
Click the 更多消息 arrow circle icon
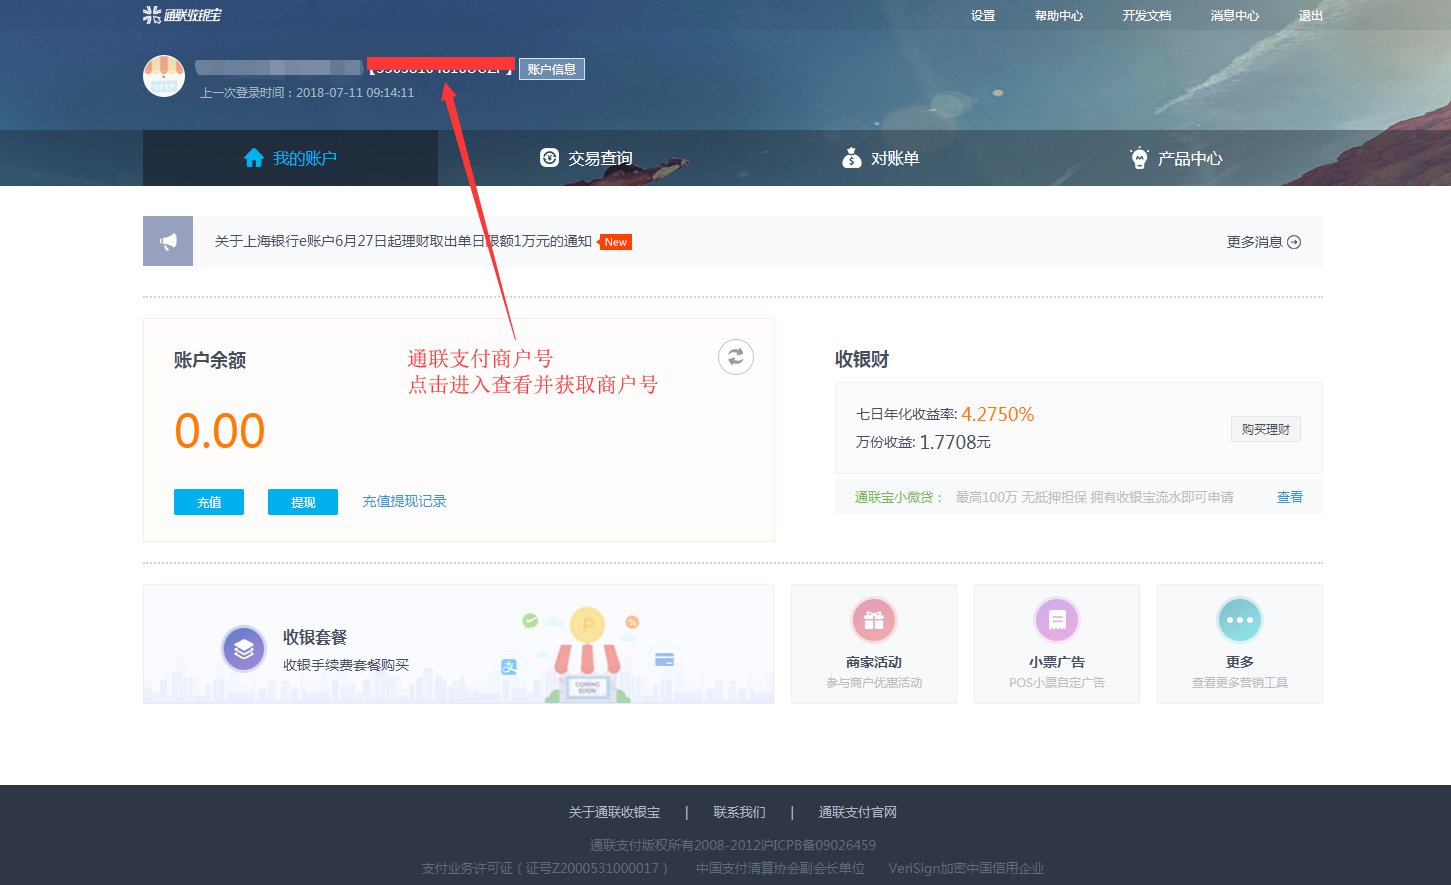point(1294,242)
